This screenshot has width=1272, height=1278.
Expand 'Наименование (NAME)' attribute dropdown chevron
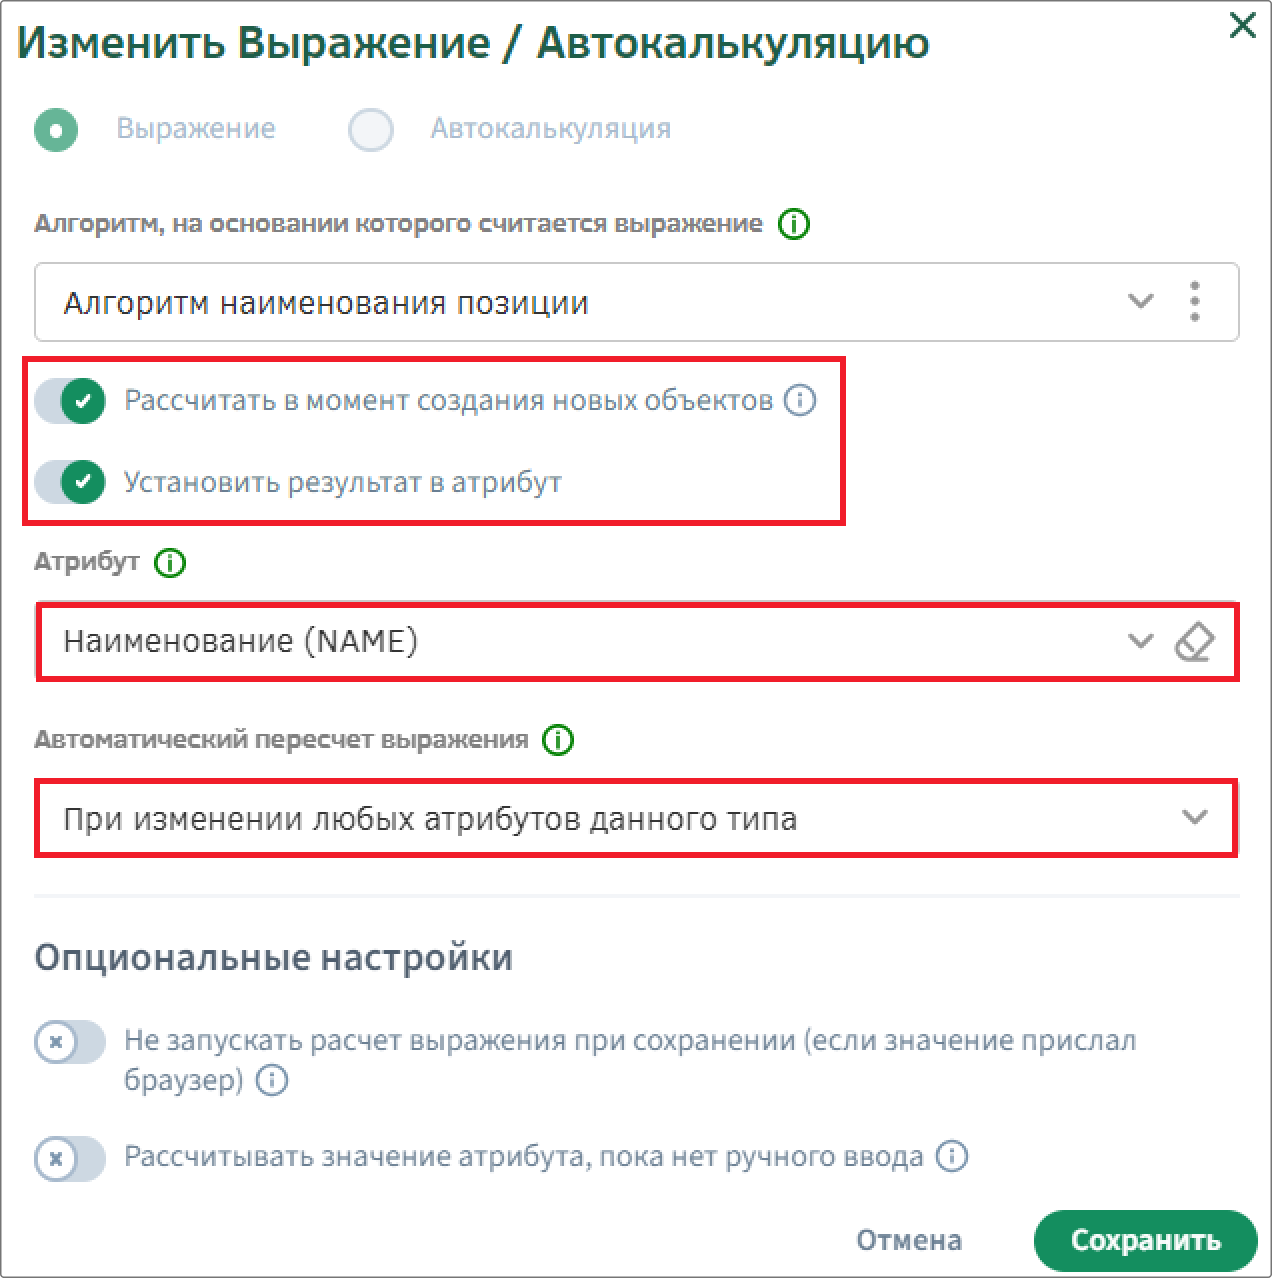pyautogui.click(x=1140, y=641)
